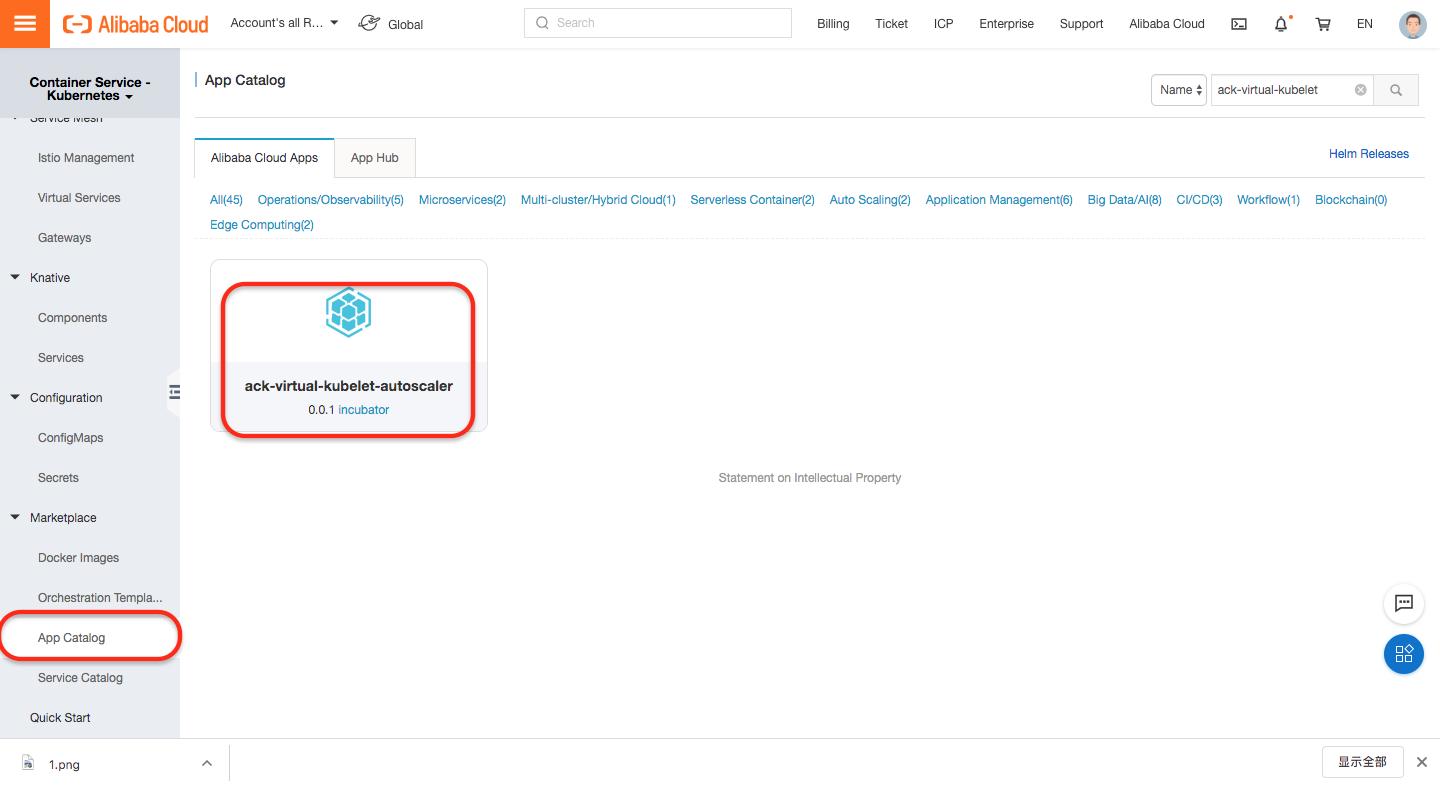Filter by Blockchain(0)

[1351, 200]
